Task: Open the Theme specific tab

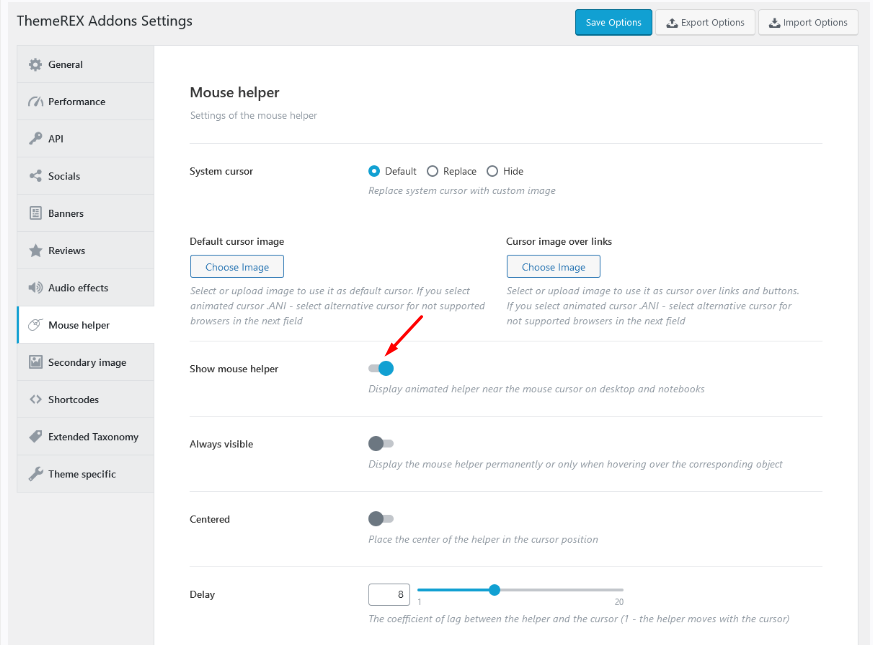Action: tap(86, 474)
